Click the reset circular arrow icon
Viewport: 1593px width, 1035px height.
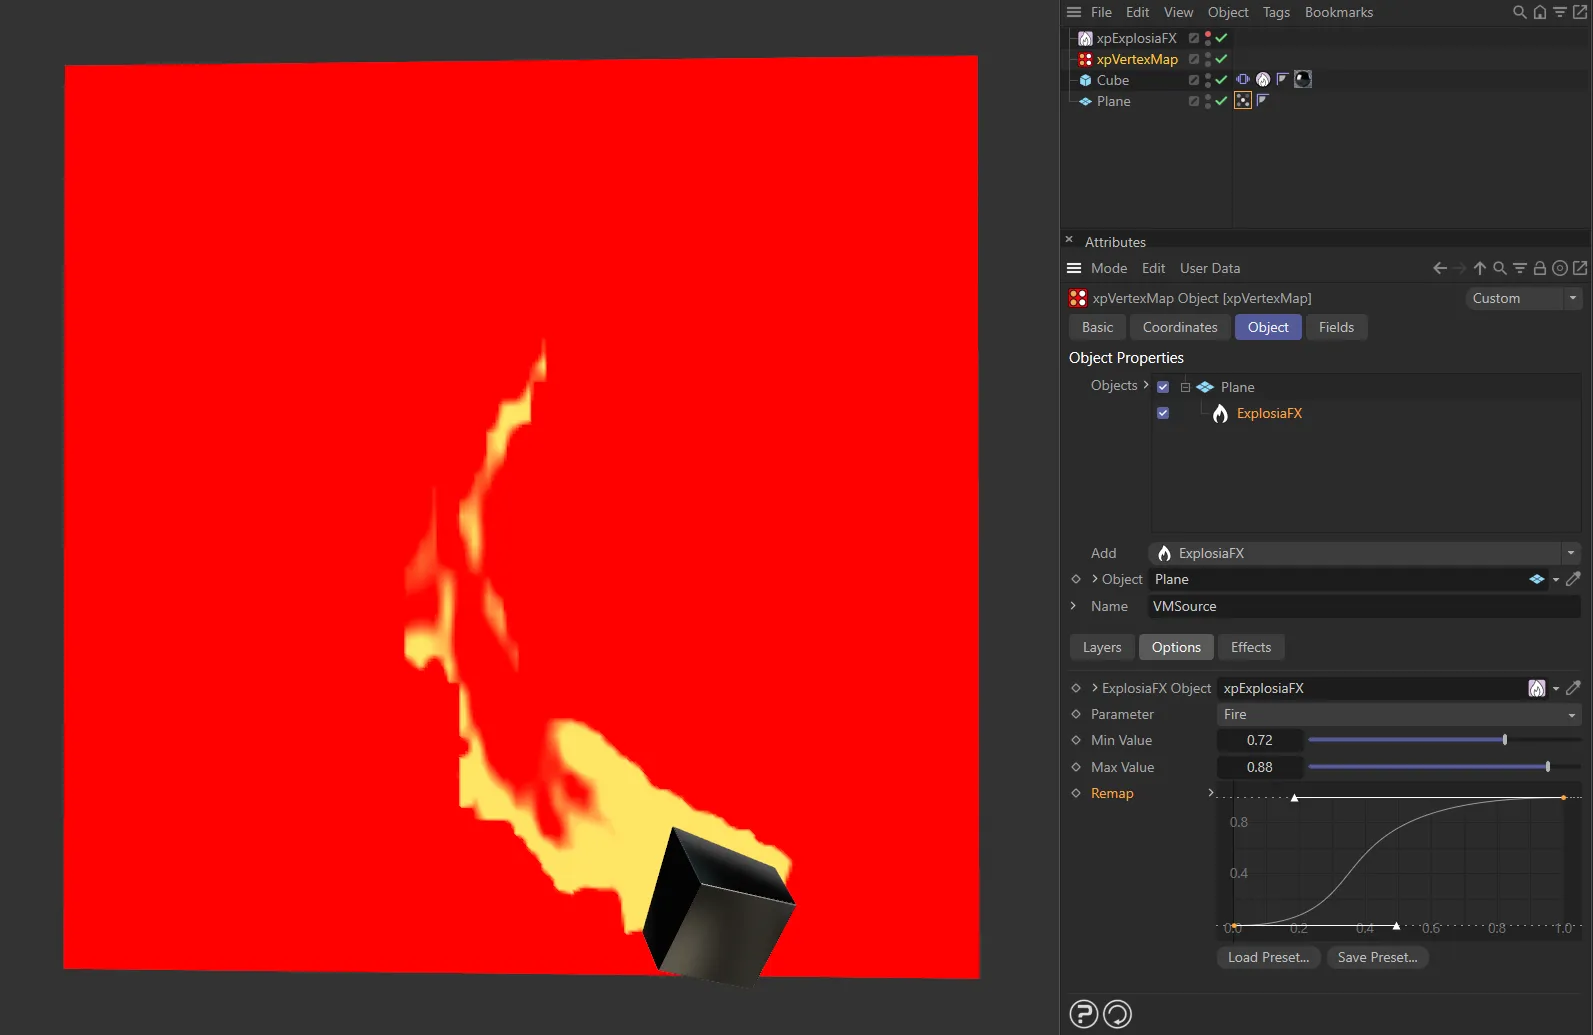[x=1117, y=1014]
